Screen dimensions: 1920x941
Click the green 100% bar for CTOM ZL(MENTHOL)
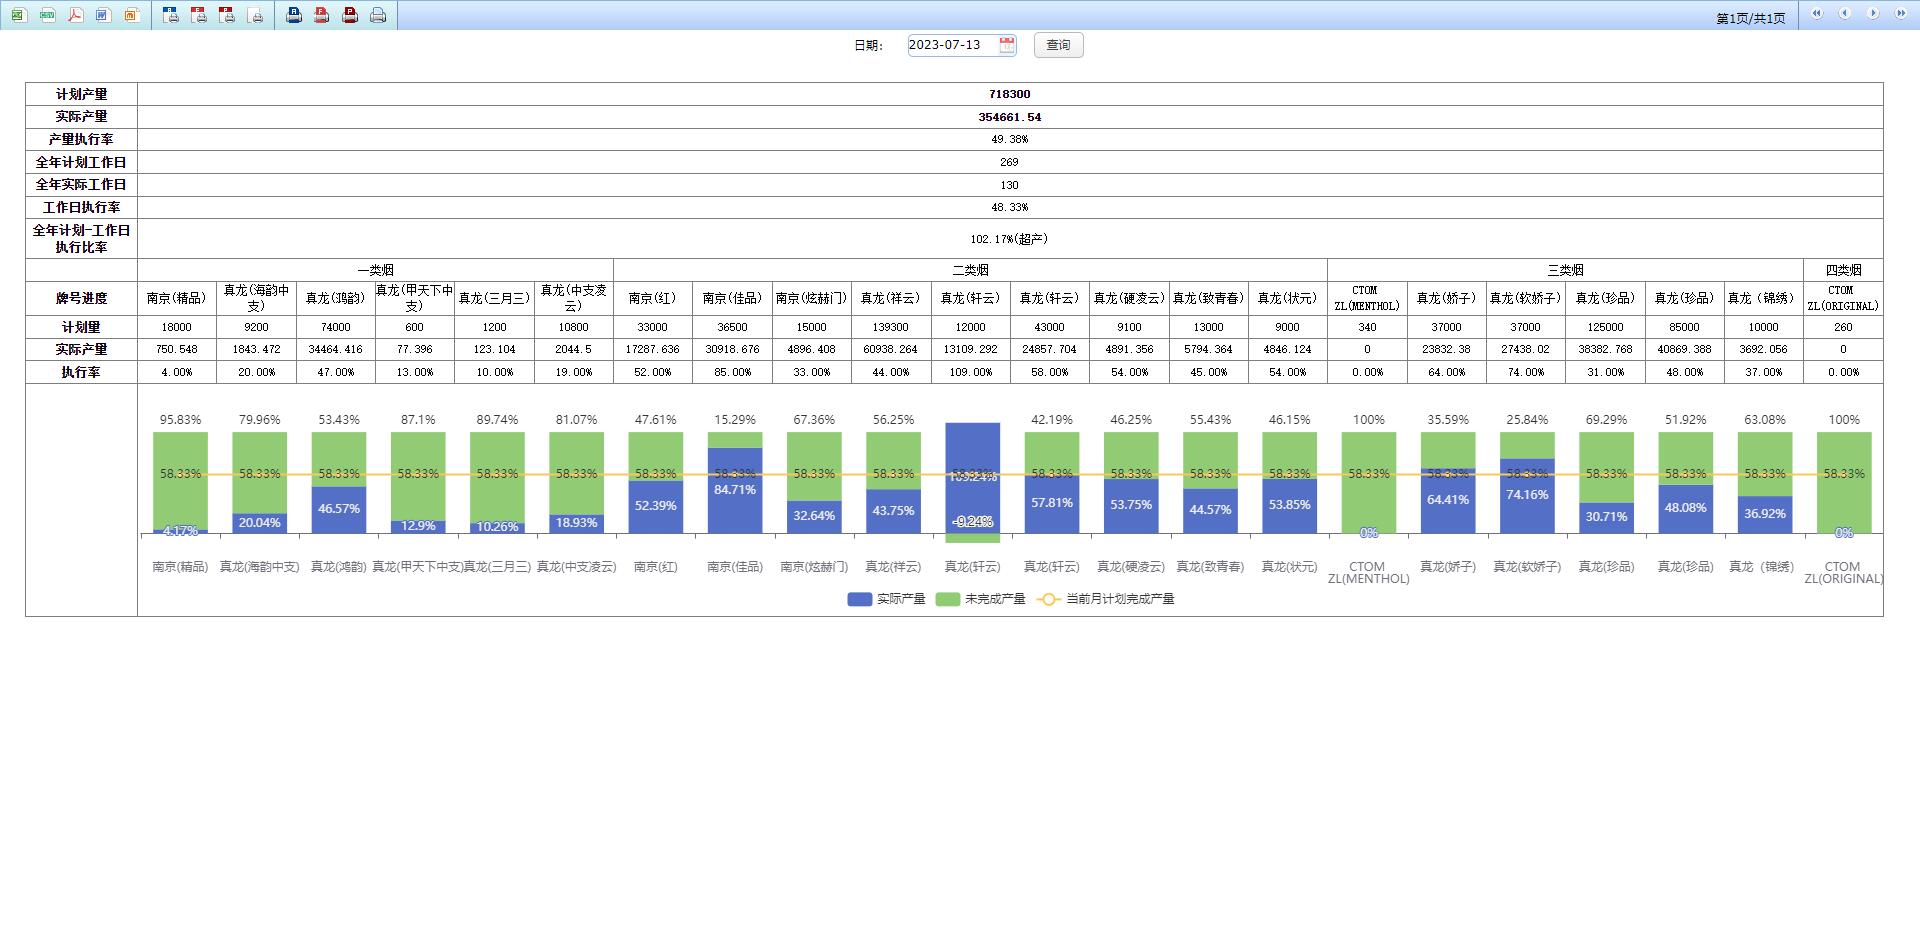pos(1368,482)
